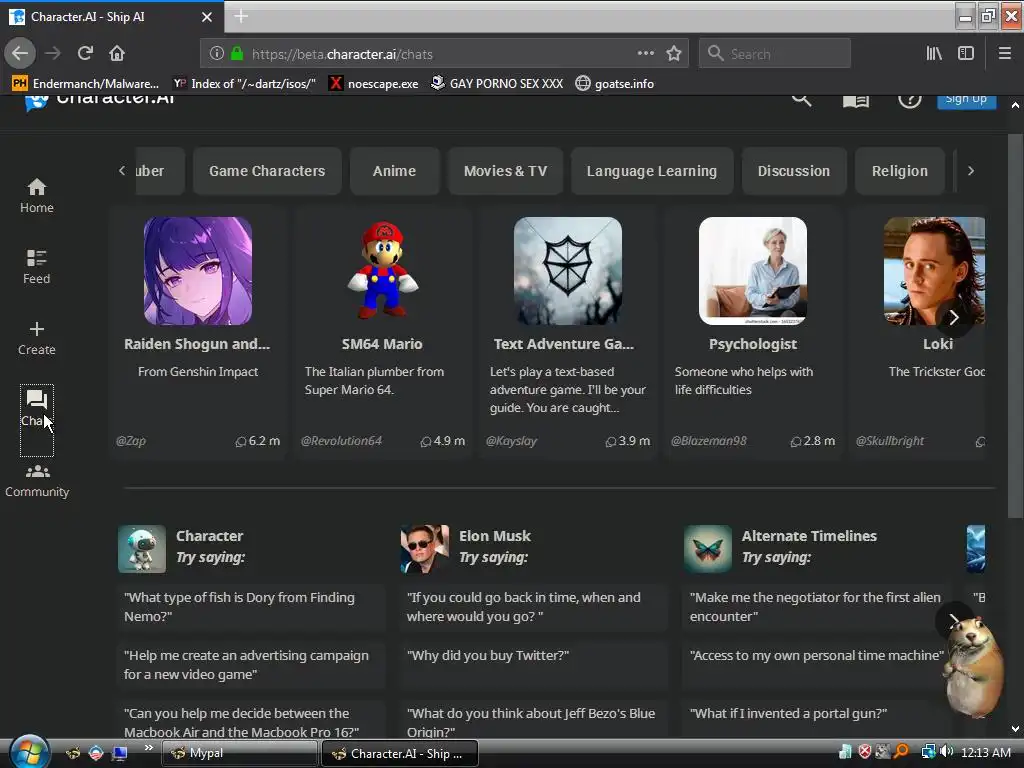Select the Anime category tab

point(394,171)
